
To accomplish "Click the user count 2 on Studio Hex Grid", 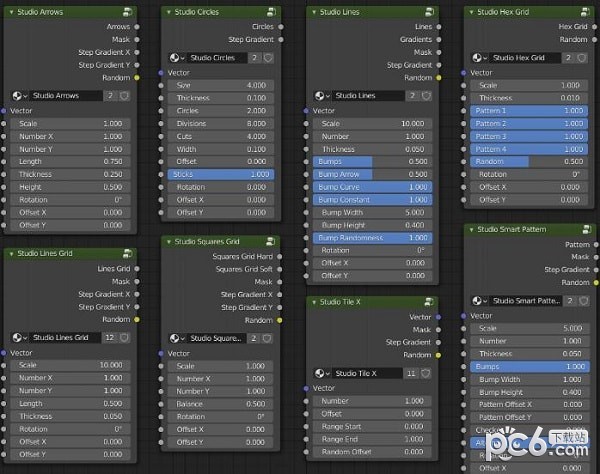I will click(x=568, y=58).
